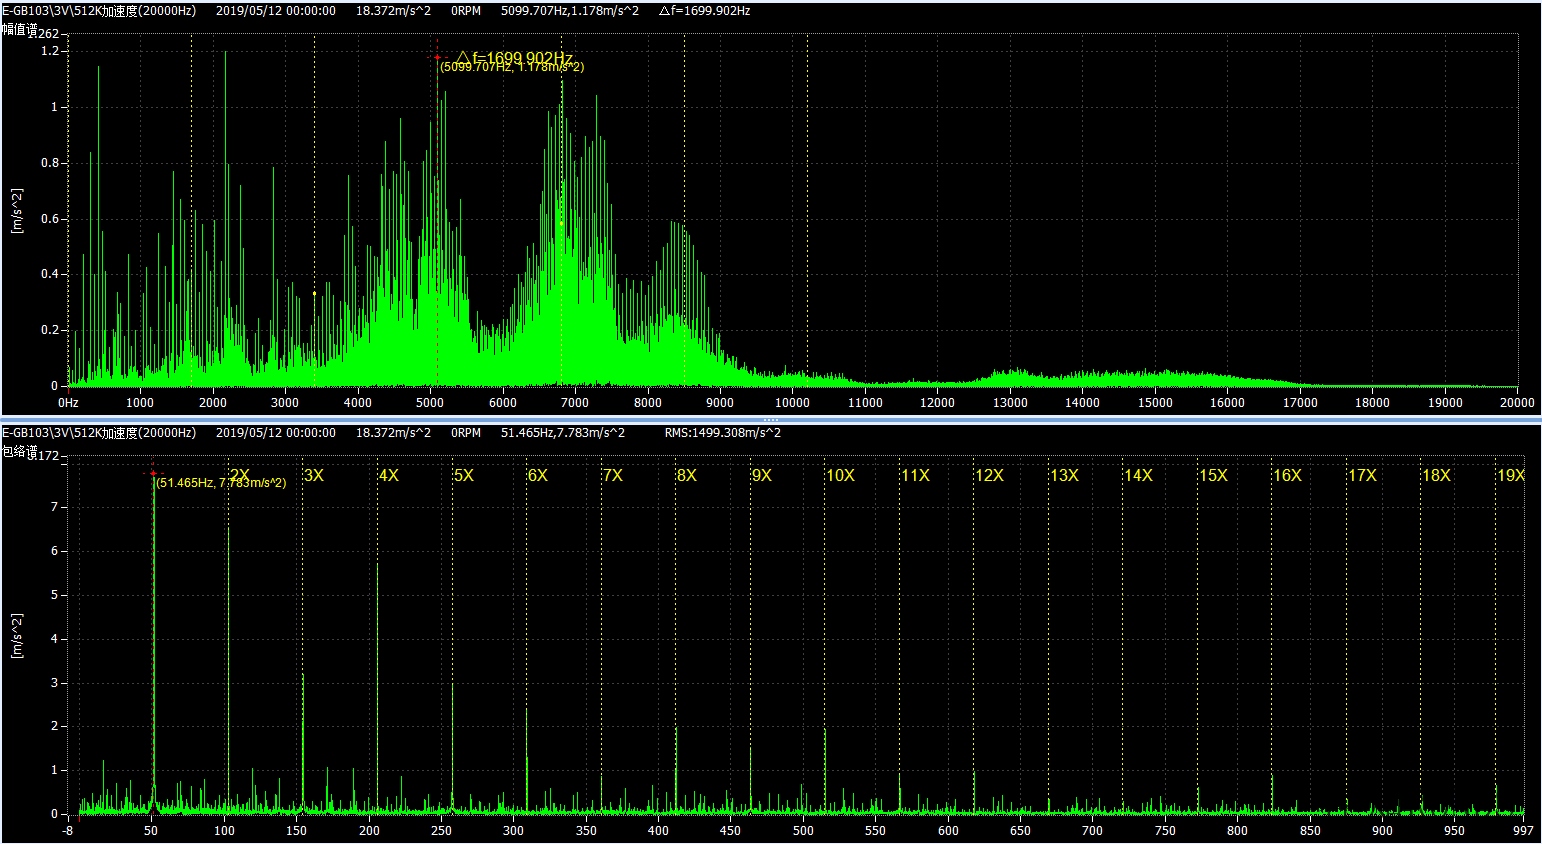Click the [m/s^2] Y-axis unit label of the top chart
This screenshot has width=1542, height=844.
point(16,211)
